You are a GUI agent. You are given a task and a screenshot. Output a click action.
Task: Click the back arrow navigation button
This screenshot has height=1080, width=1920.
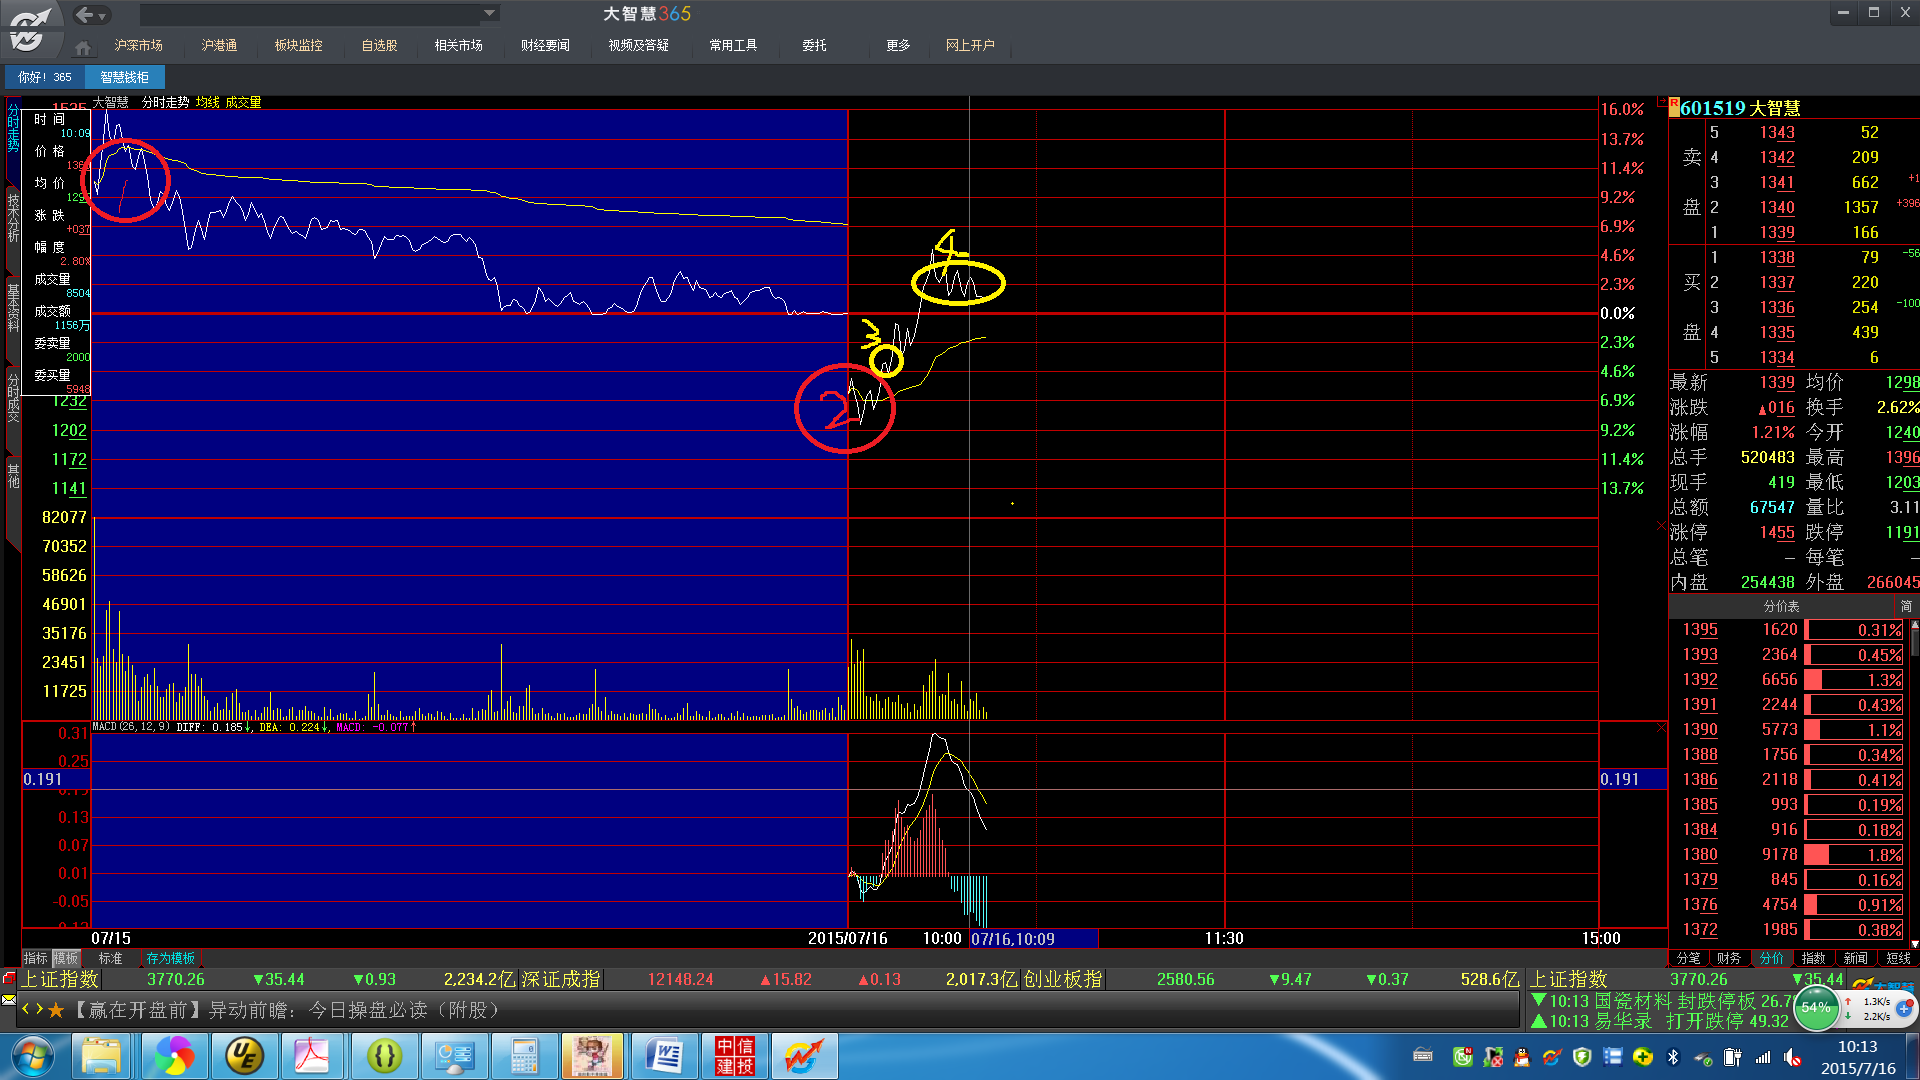pyautogui.click(x=84, y=14)
